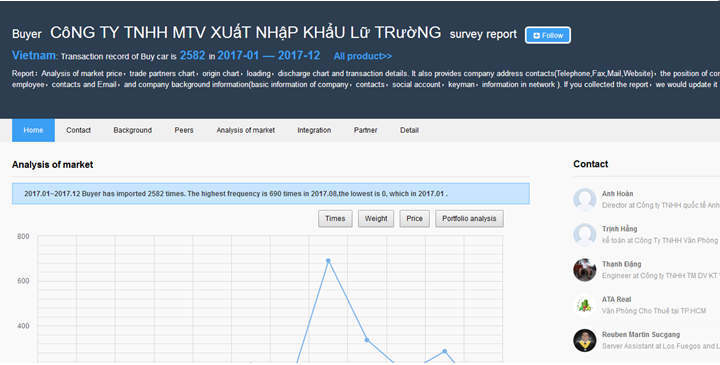Click Thạnh Đặng's profile photo

(585, 270)
